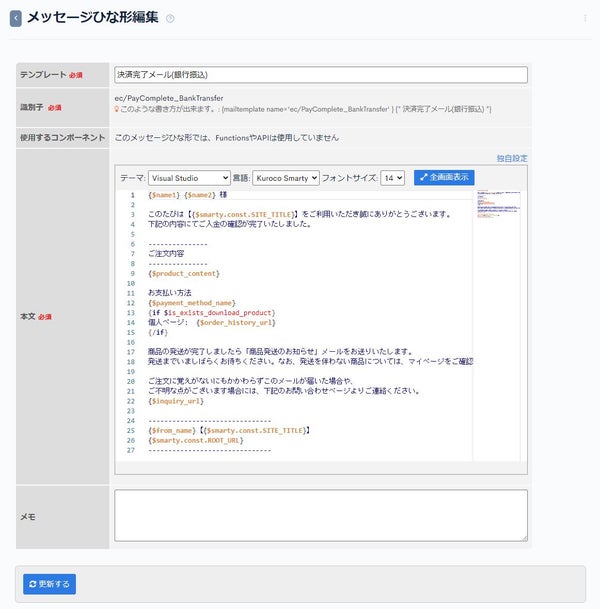This screenshot has height=609, width=600.
Task: Click line 4 starting with 下記の内容にてご入金
Action: click(229, 224)
